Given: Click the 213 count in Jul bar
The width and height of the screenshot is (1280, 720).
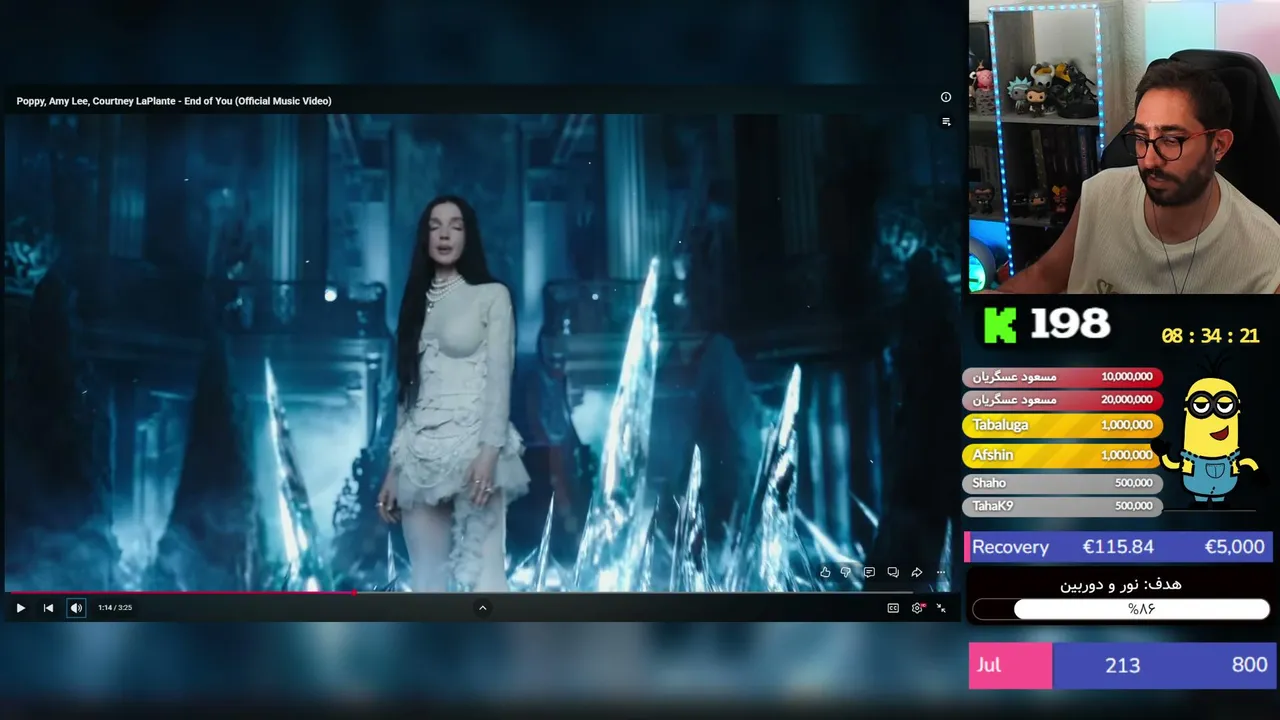Looking at the screenshot, I should pyautogui.click(x=1122, y=665).
